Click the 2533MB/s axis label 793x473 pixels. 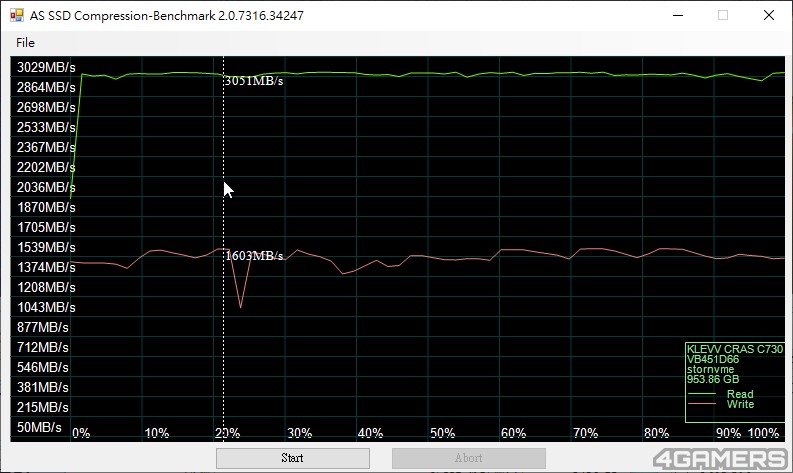(x=46, y=127)
